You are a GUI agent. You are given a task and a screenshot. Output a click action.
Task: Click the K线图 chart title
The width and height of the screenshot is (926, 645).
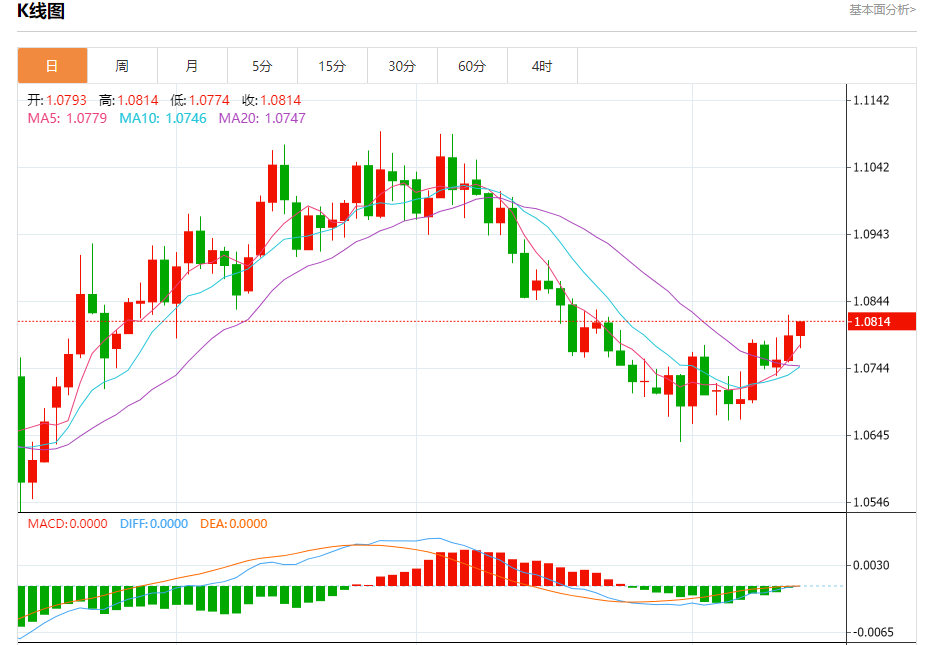pos(41,11)
